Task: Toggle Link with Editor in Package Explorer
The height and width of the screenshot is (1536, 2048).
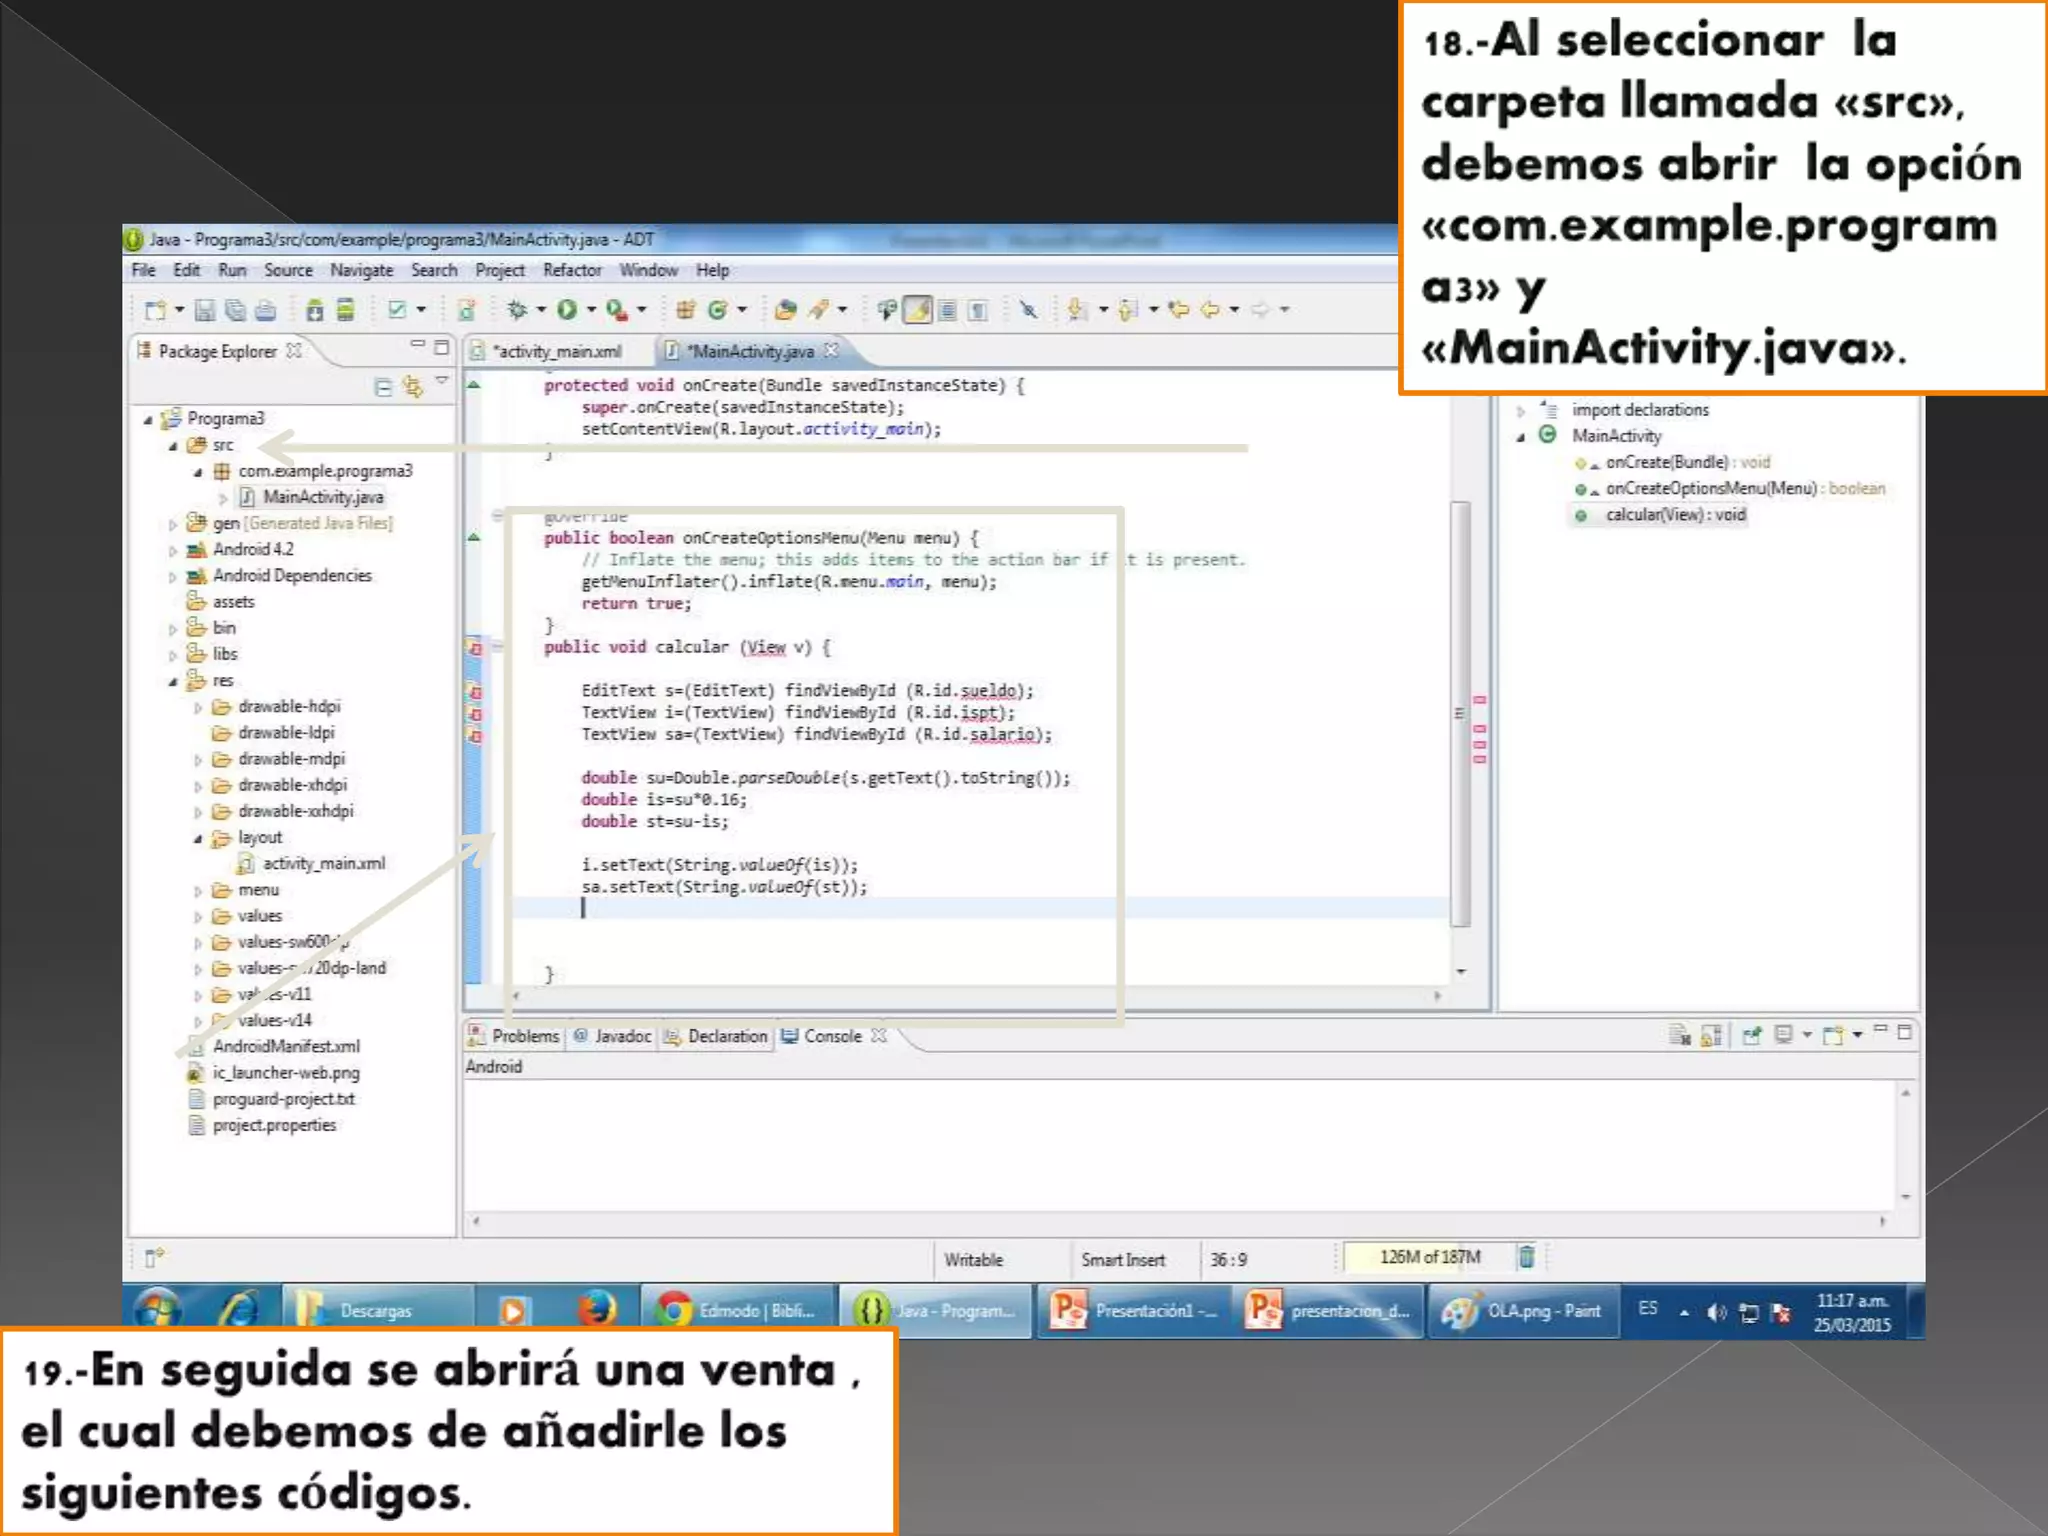Action: [x=412, y=387]
